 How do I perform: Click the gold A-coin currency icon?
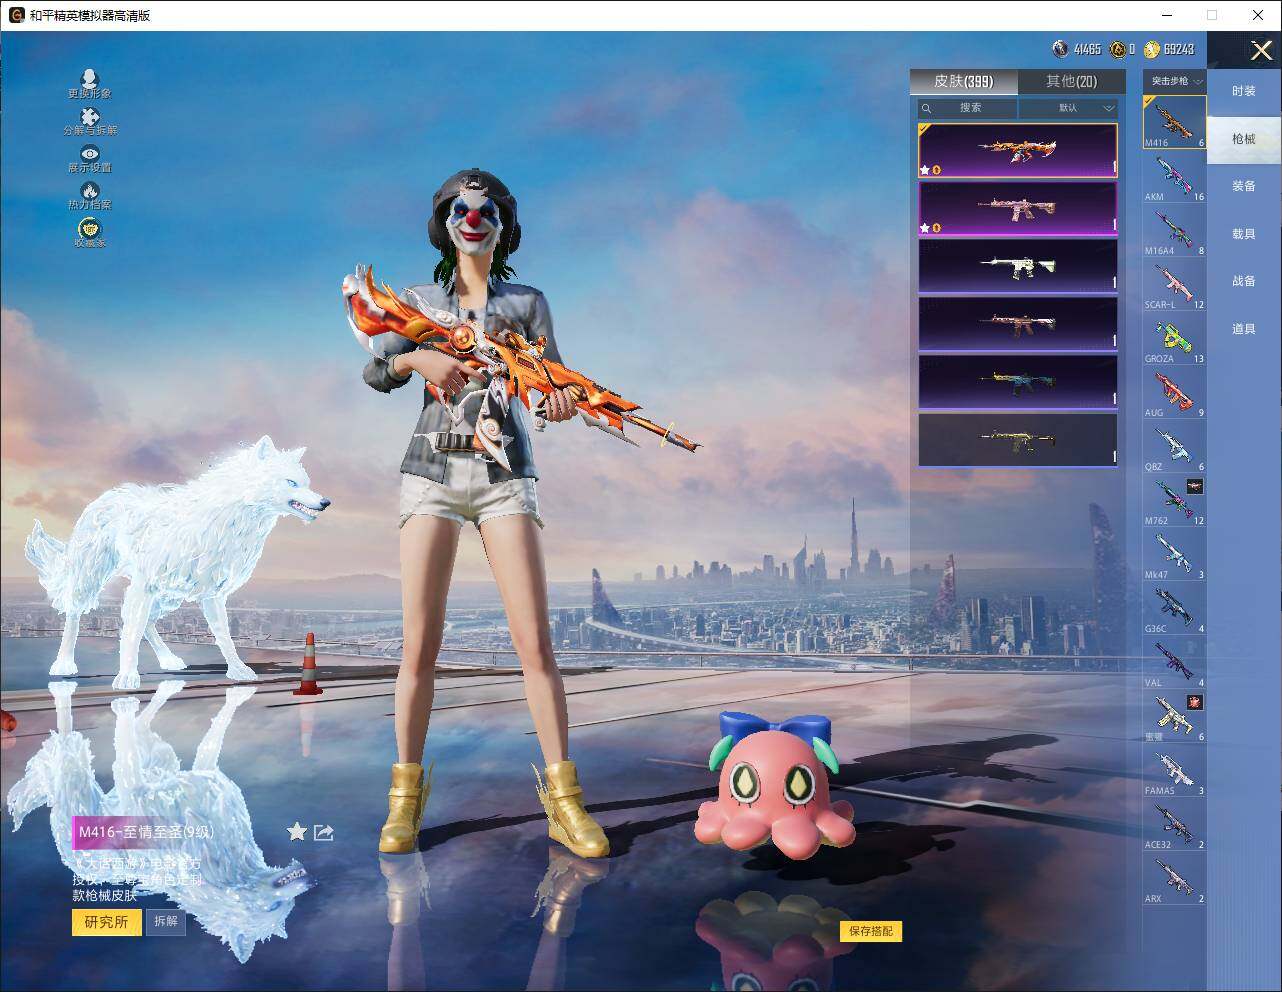(x=1117, y=49)
